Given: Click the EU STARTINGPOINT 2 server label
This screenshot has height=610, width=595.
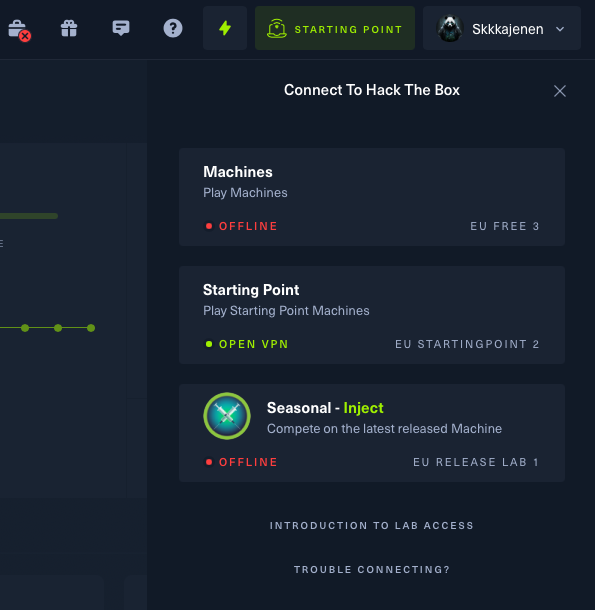Looking at the screenshot, I should pyautogui.click(x=467, y=344).
